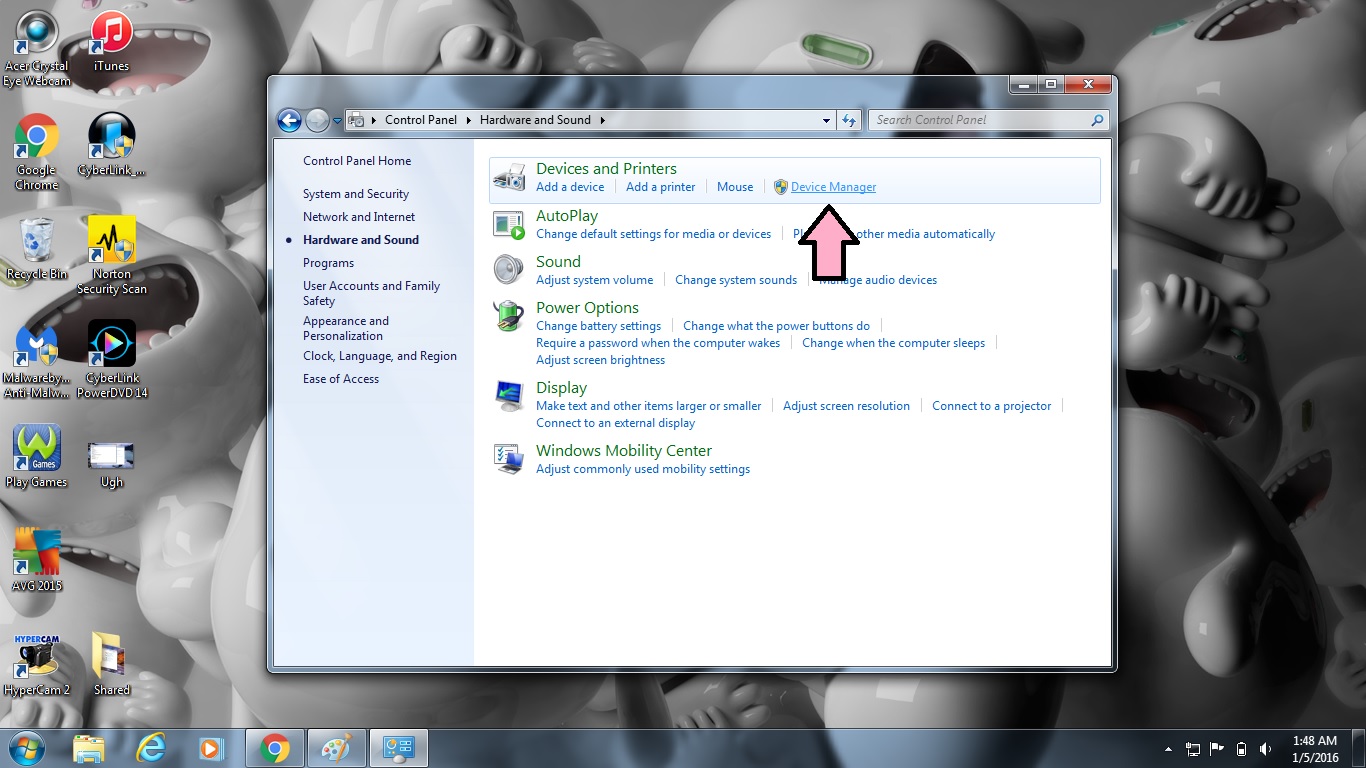The height and width of the screenshot is (768, 1366).
Task: Launch Internet Explorer from the taskbar
Action: coord(151,748)
